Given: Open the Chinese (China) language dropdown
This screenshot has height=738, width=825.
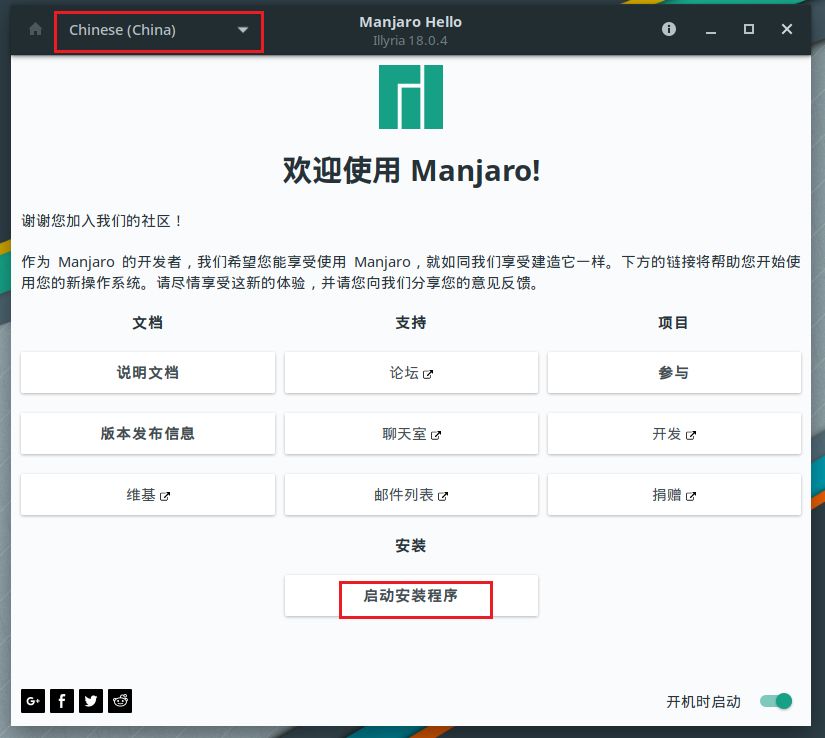Looking at the screenshot, I should 158,31.
